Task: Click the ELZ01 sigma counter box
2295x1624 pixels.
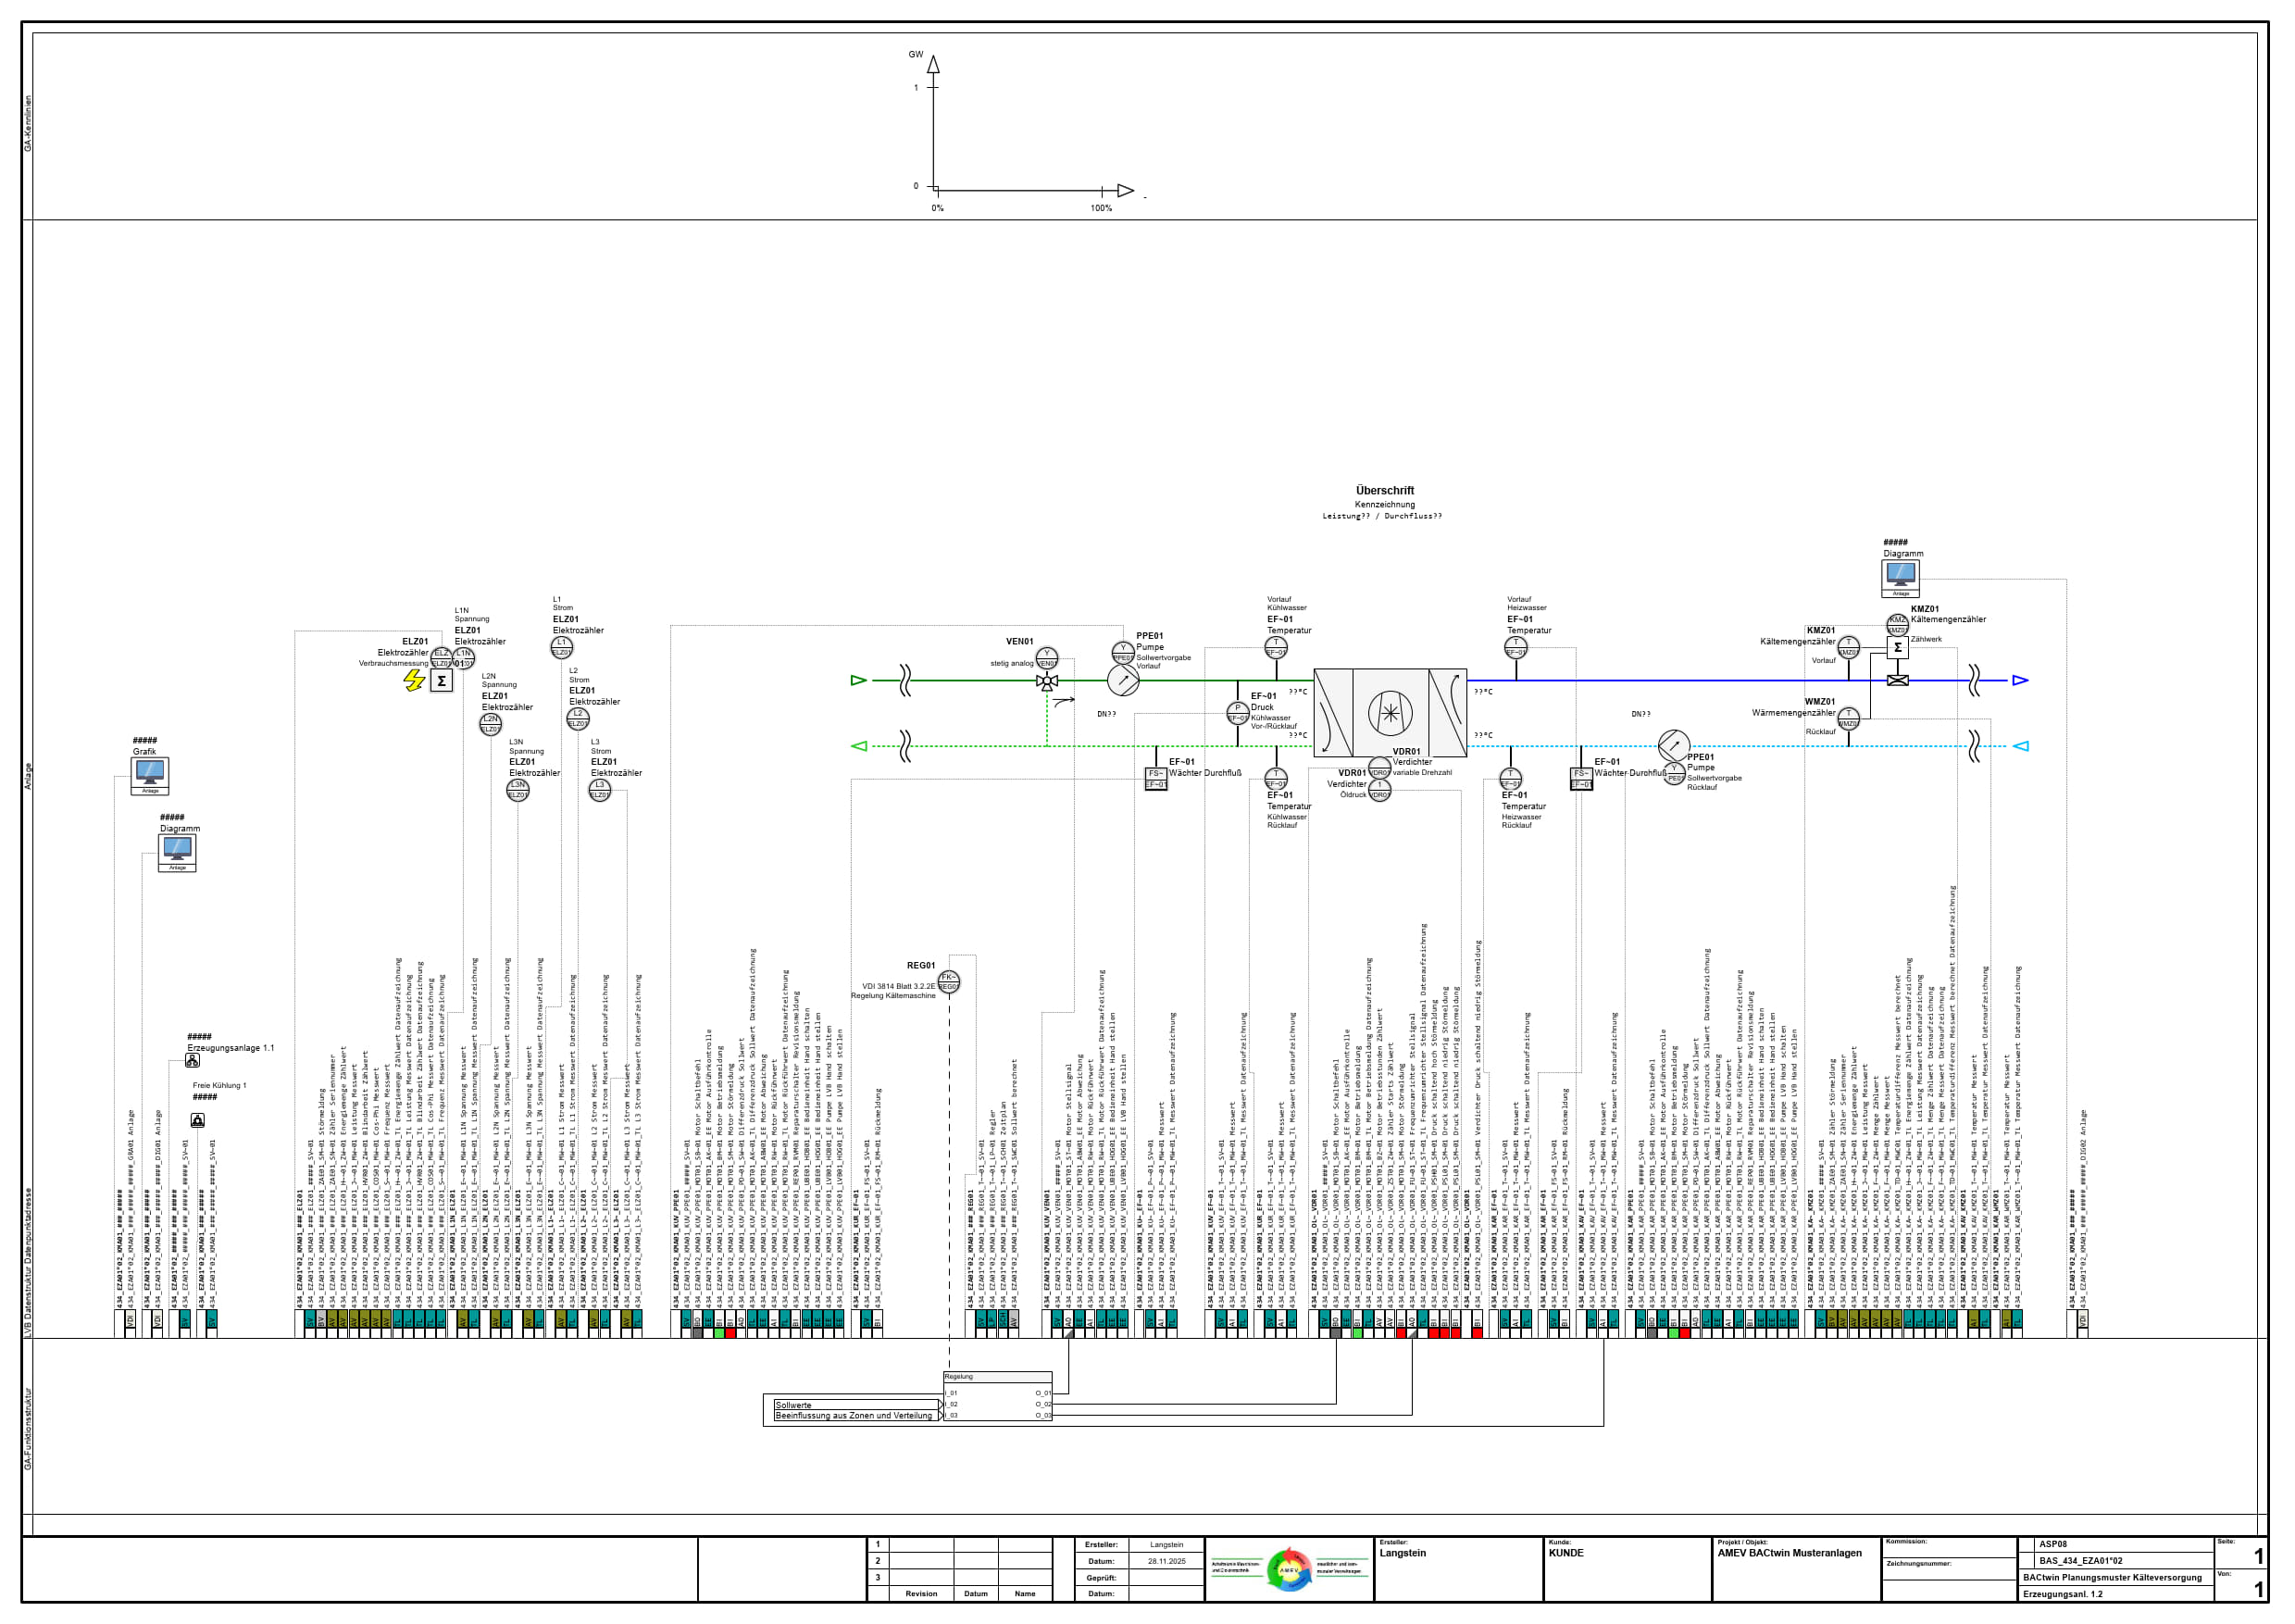Action: click(x=441, y=681)
